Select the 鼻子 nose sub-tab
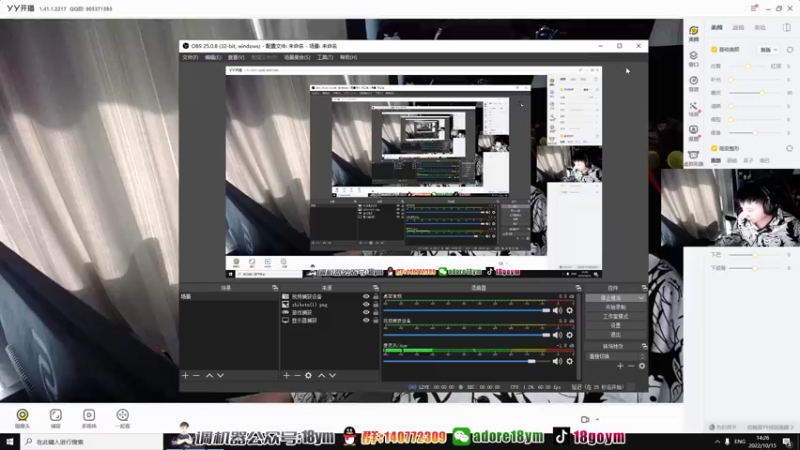Image resolution: width=800 pixels, height=450 pixels. pyautogui.click(x=748, y=160)
